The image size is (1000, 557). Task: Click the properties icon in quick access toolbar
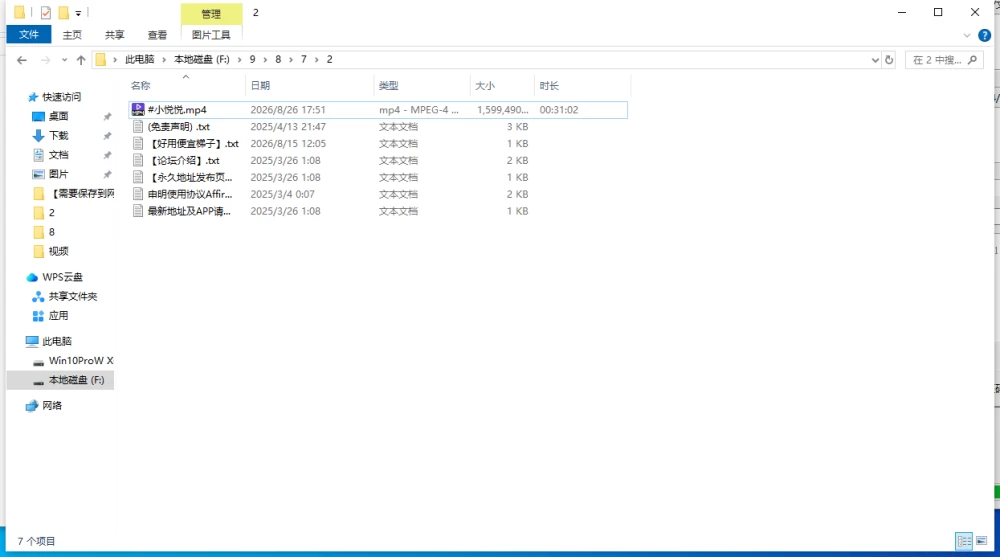tap(46, 12)
